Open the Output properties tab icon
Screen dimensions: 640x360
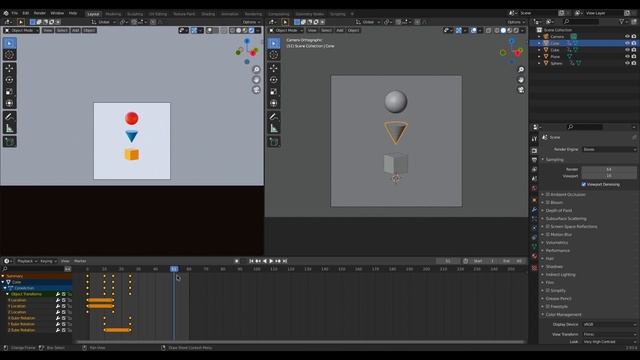tap(534, 160)
